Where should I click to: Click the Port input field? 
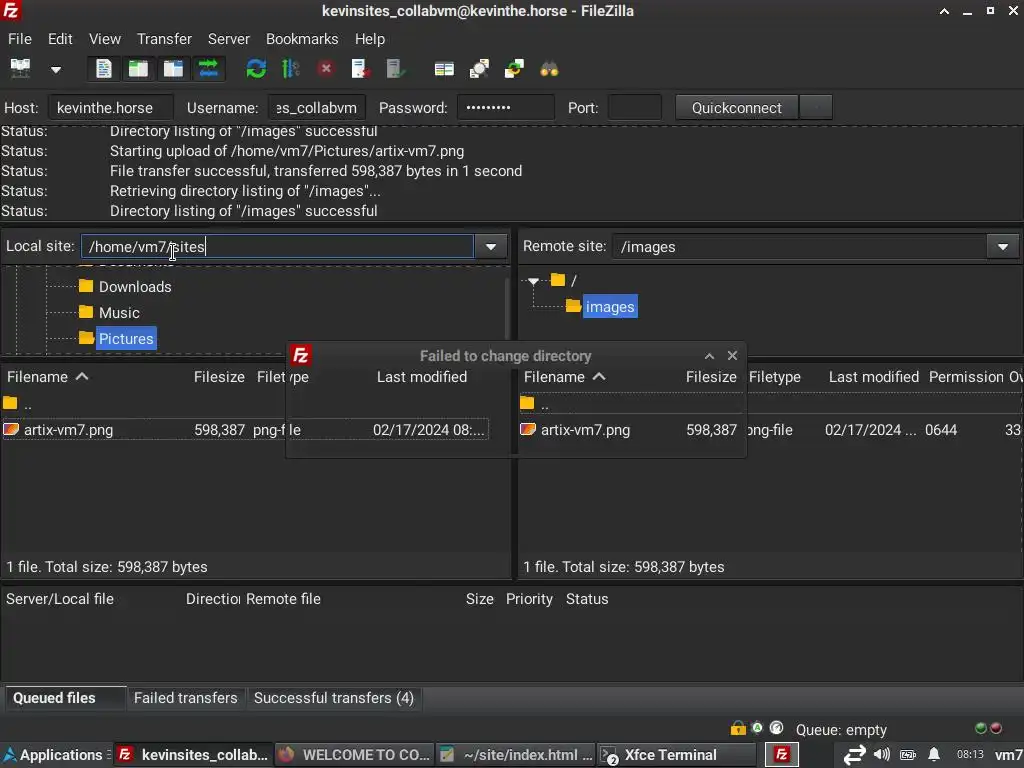[634, 108]
